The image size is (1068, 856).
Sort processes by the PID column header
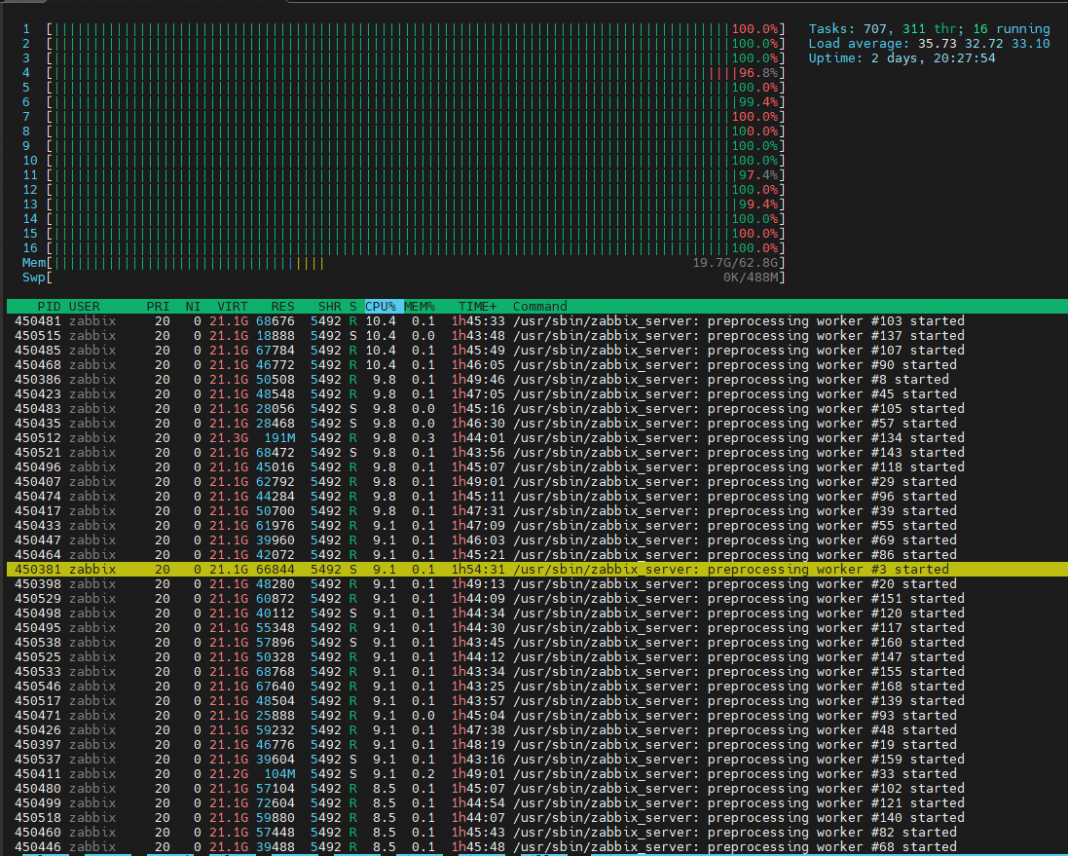tap(49, 306)
